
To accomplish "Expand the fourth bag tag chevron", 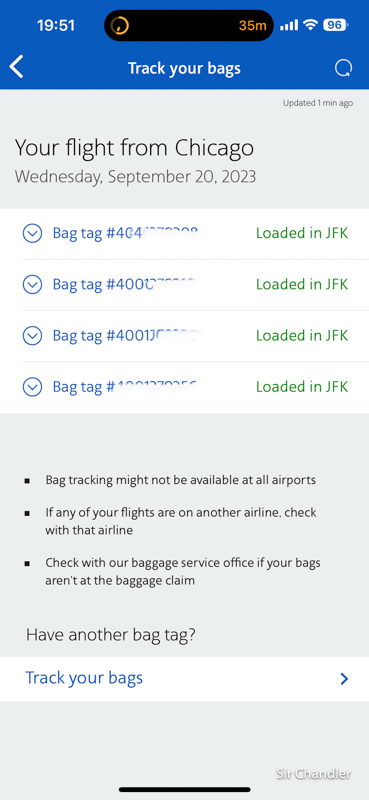I will pyautogui.click(x=33, y=387).
